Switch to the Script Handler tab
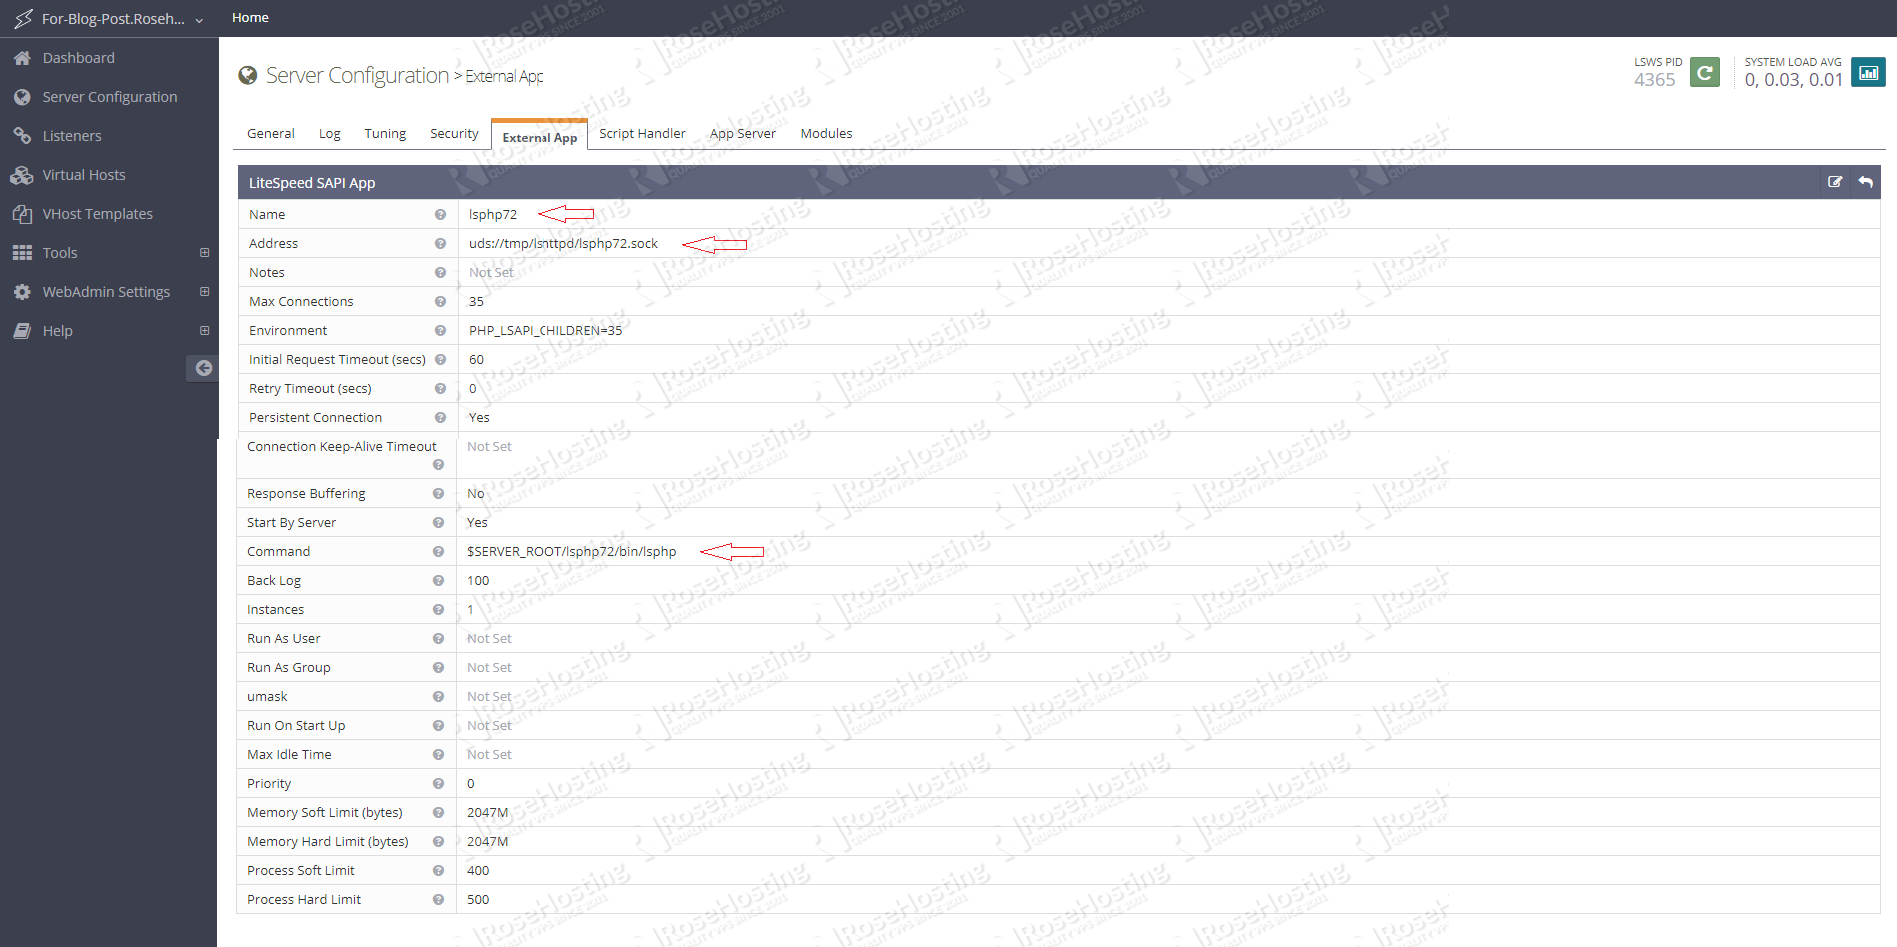The height and width of the screenshot is (947, 1897). point(641,133)
